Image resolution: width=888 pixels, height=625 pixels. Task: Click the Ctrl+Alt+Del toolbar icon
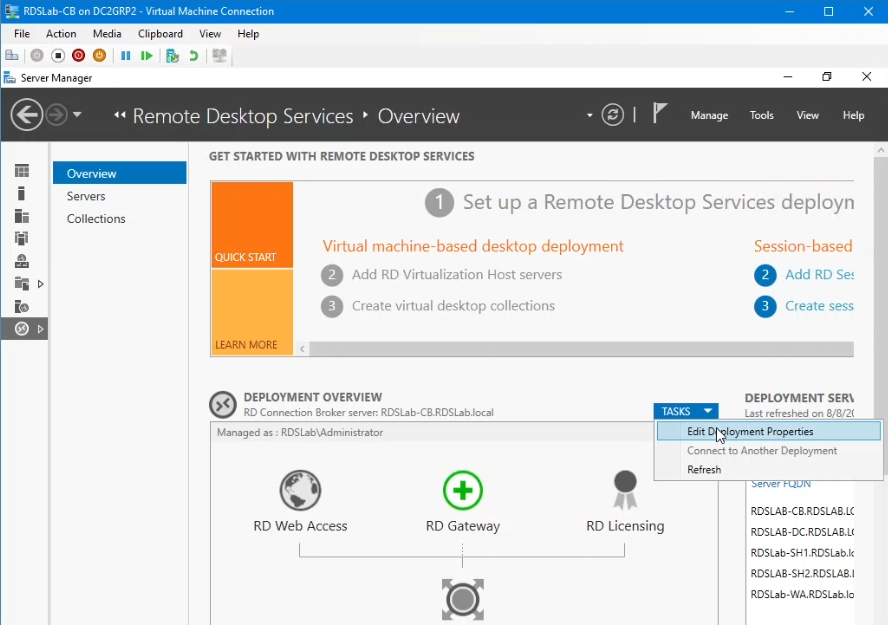pos(12,55)
